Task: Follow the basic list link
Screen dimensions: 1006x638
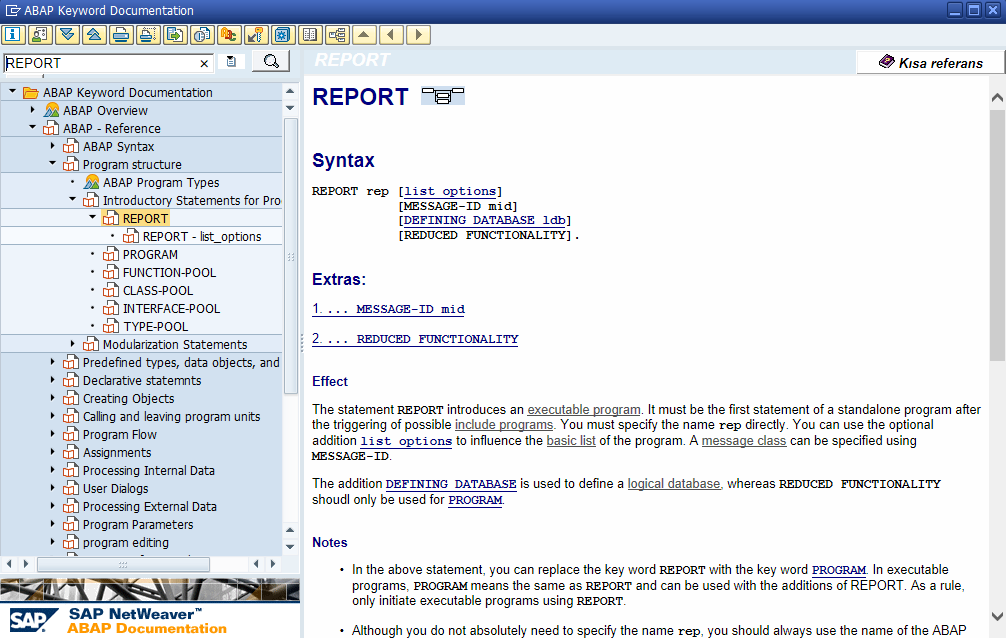Action: click(x=571, y=441)
